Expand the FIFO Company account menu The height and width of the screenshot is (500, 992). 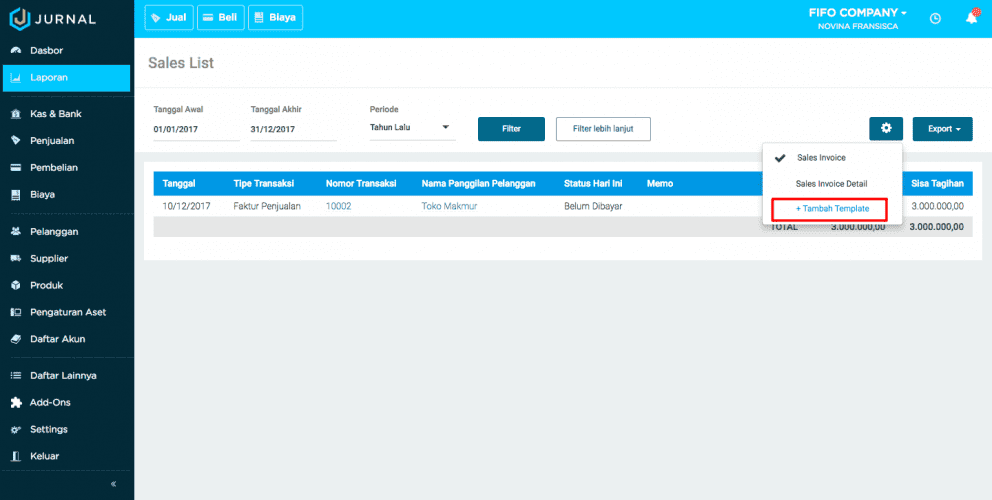[x=857, y=13]
